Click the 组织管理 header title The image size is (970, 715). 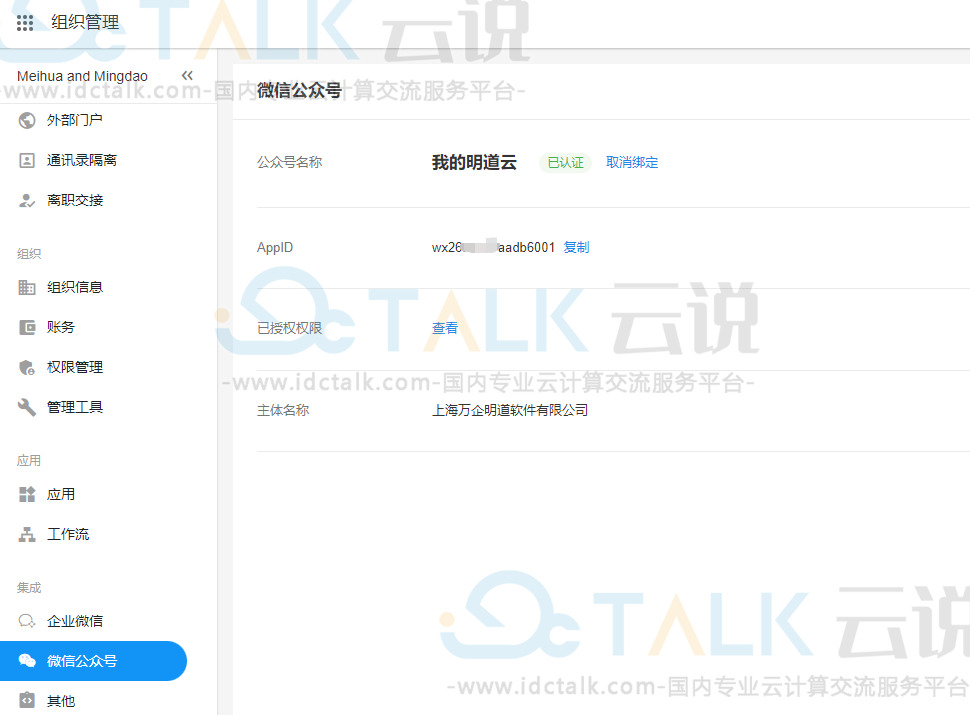point(85,23)
